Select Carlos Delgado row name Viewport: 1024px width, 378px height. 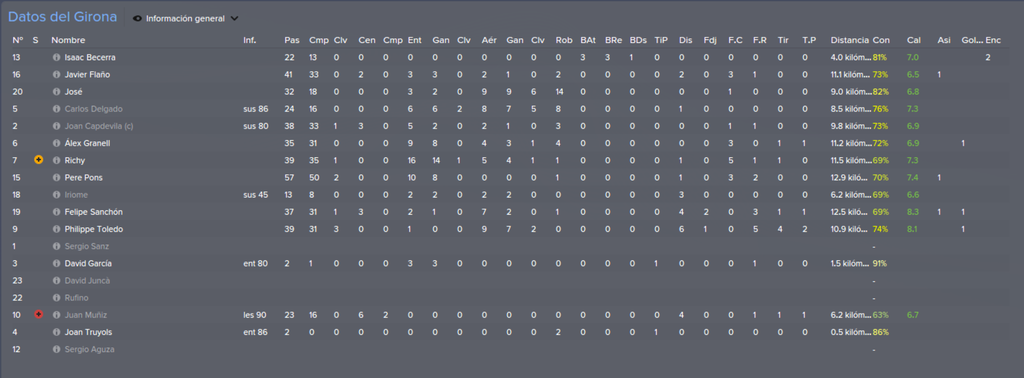pyautogui.click(x=93, y=109)
